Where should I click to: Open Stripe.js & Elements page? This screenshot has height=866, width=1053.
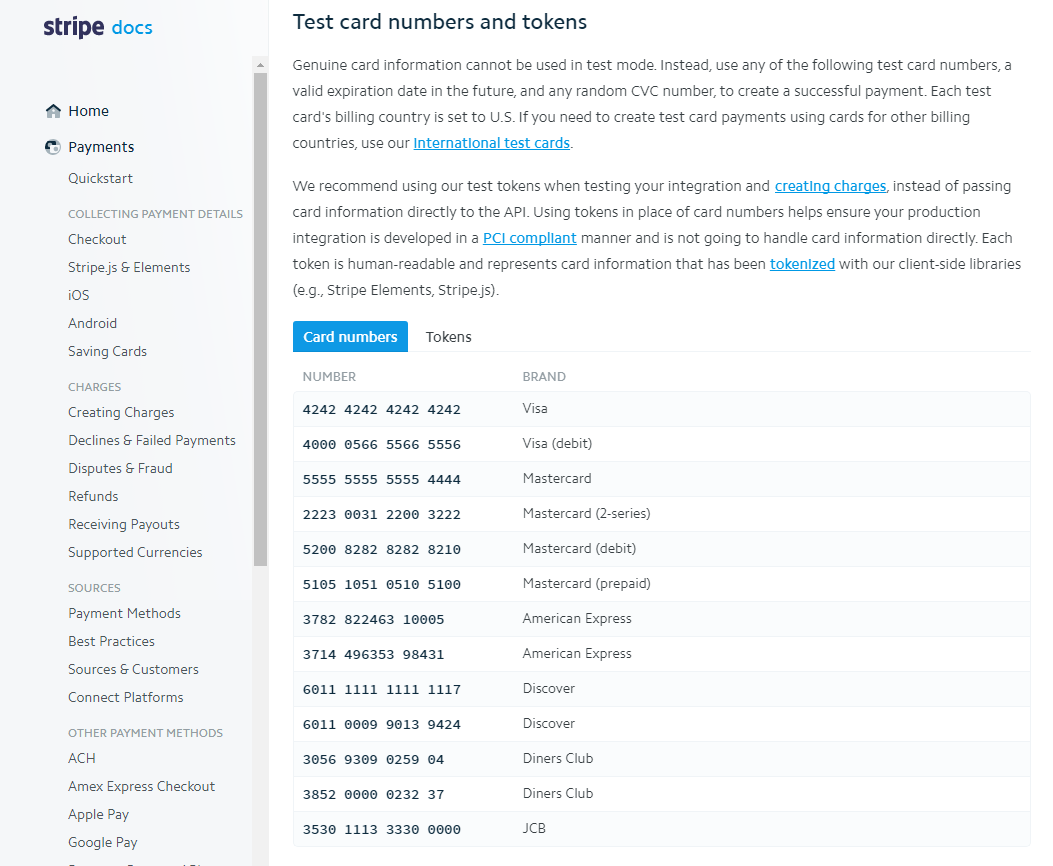[129, 268]
